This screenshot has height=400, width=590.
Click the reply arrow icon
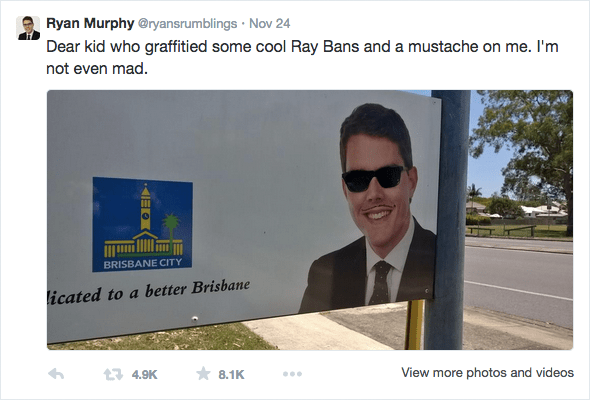point(56,374)
